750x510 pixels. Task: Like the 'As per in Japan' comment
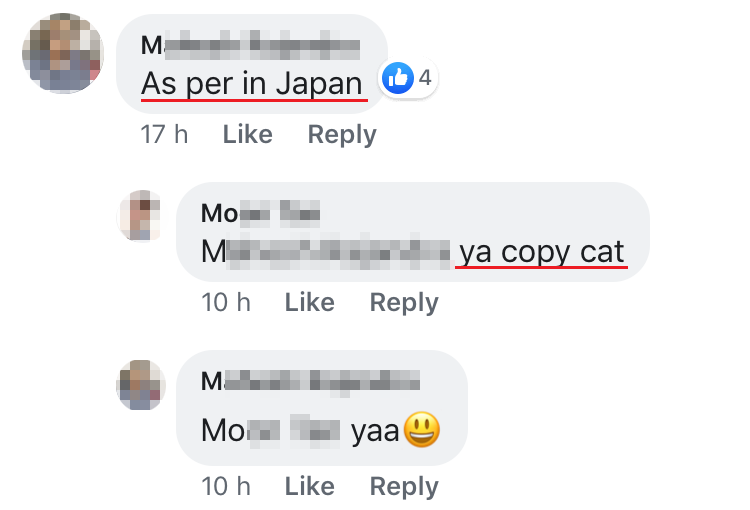pyautogui.click(x=248, y=134)
